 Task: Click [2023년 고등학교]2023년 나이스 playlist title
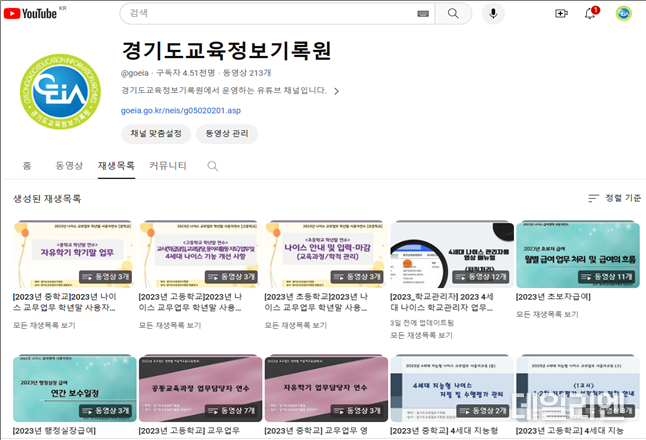click(x=191, y=302)
